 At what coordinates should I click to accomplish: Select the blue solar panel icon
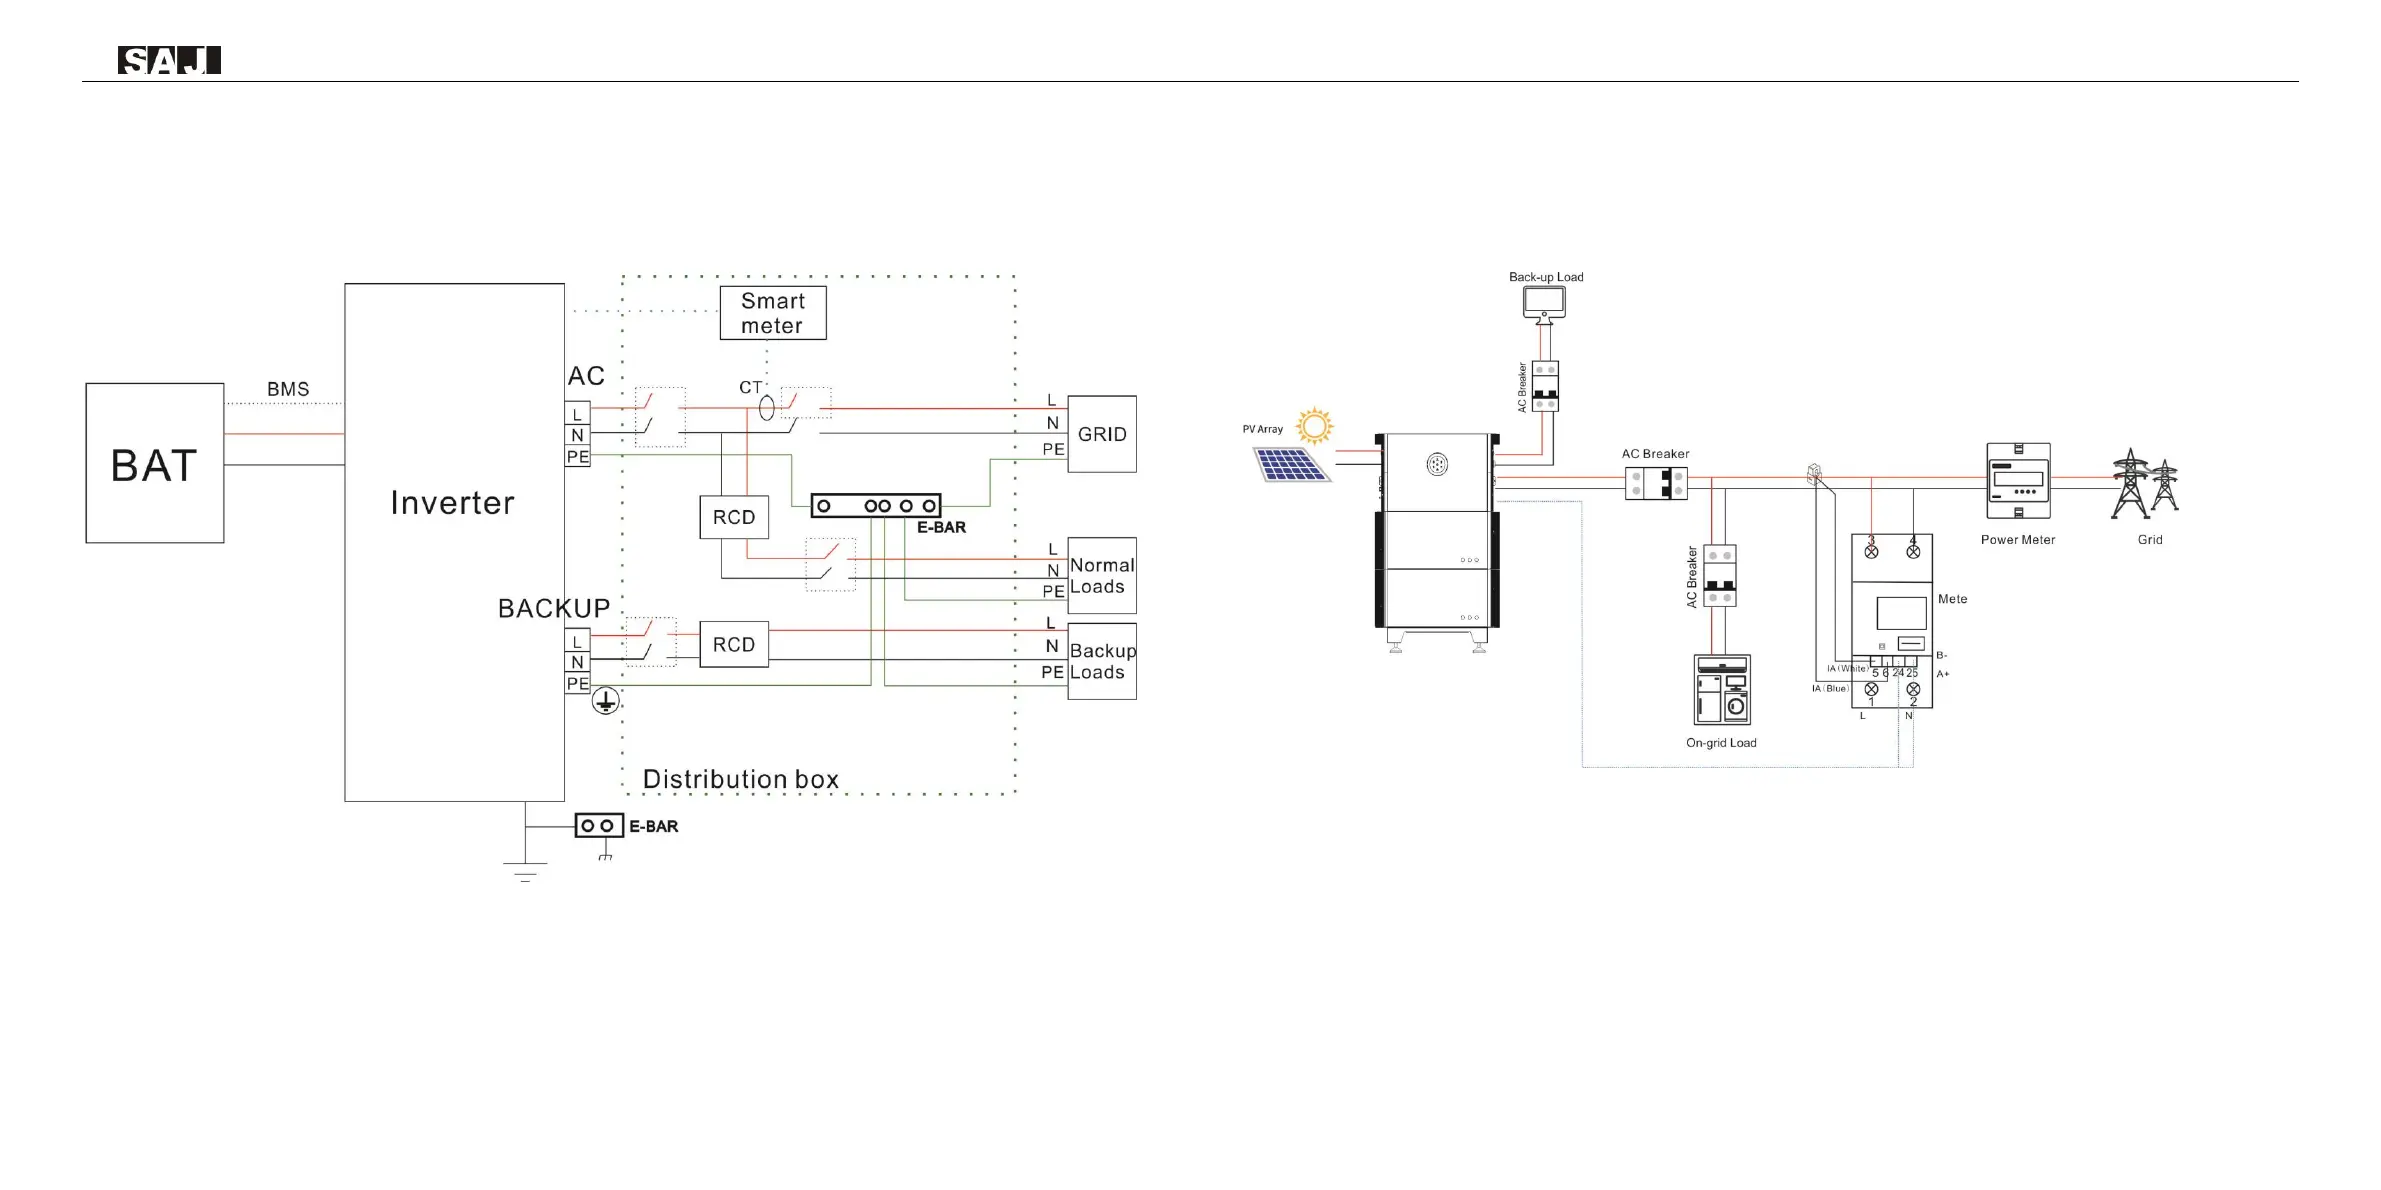click(x=1292, y=465)
